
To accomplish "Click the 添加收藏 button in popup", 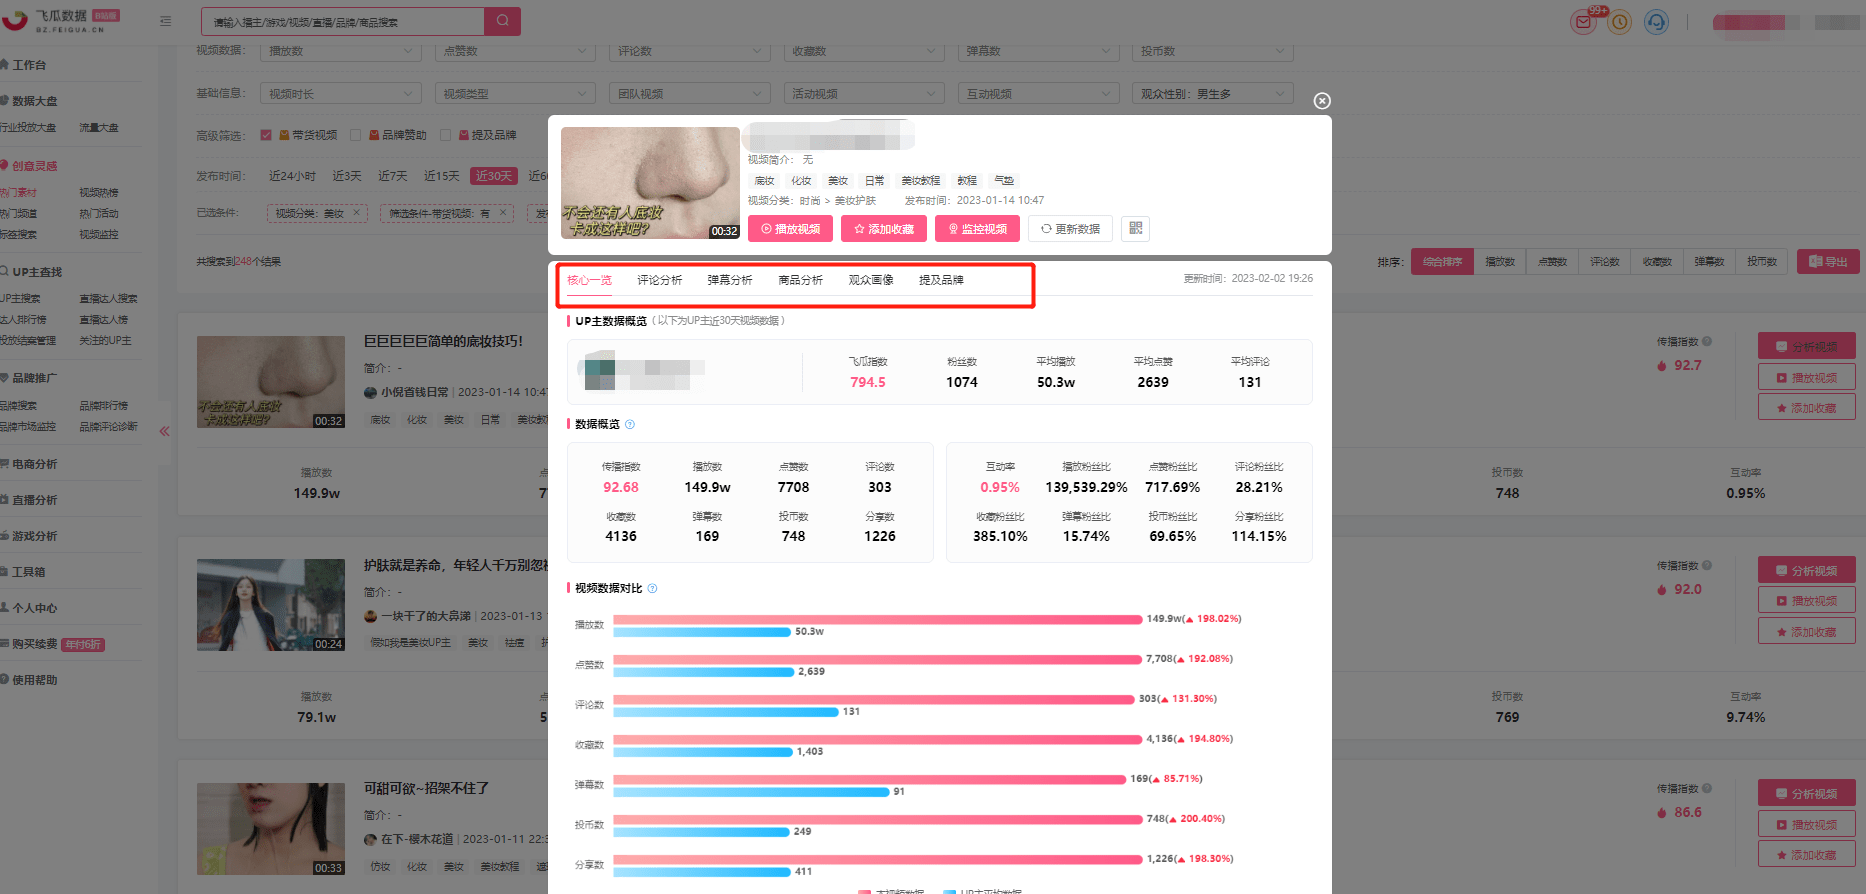I will [x=884, y=229].
